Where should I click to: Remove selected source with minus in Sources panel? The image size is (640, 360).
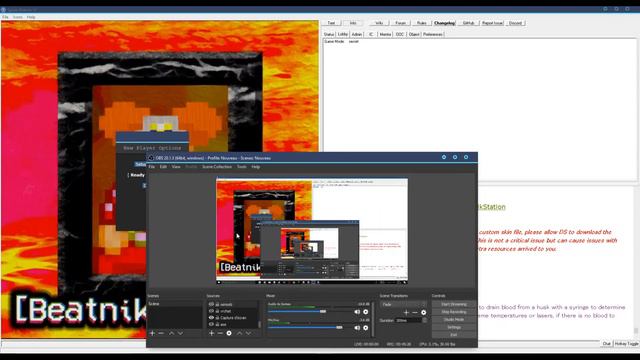220,333
